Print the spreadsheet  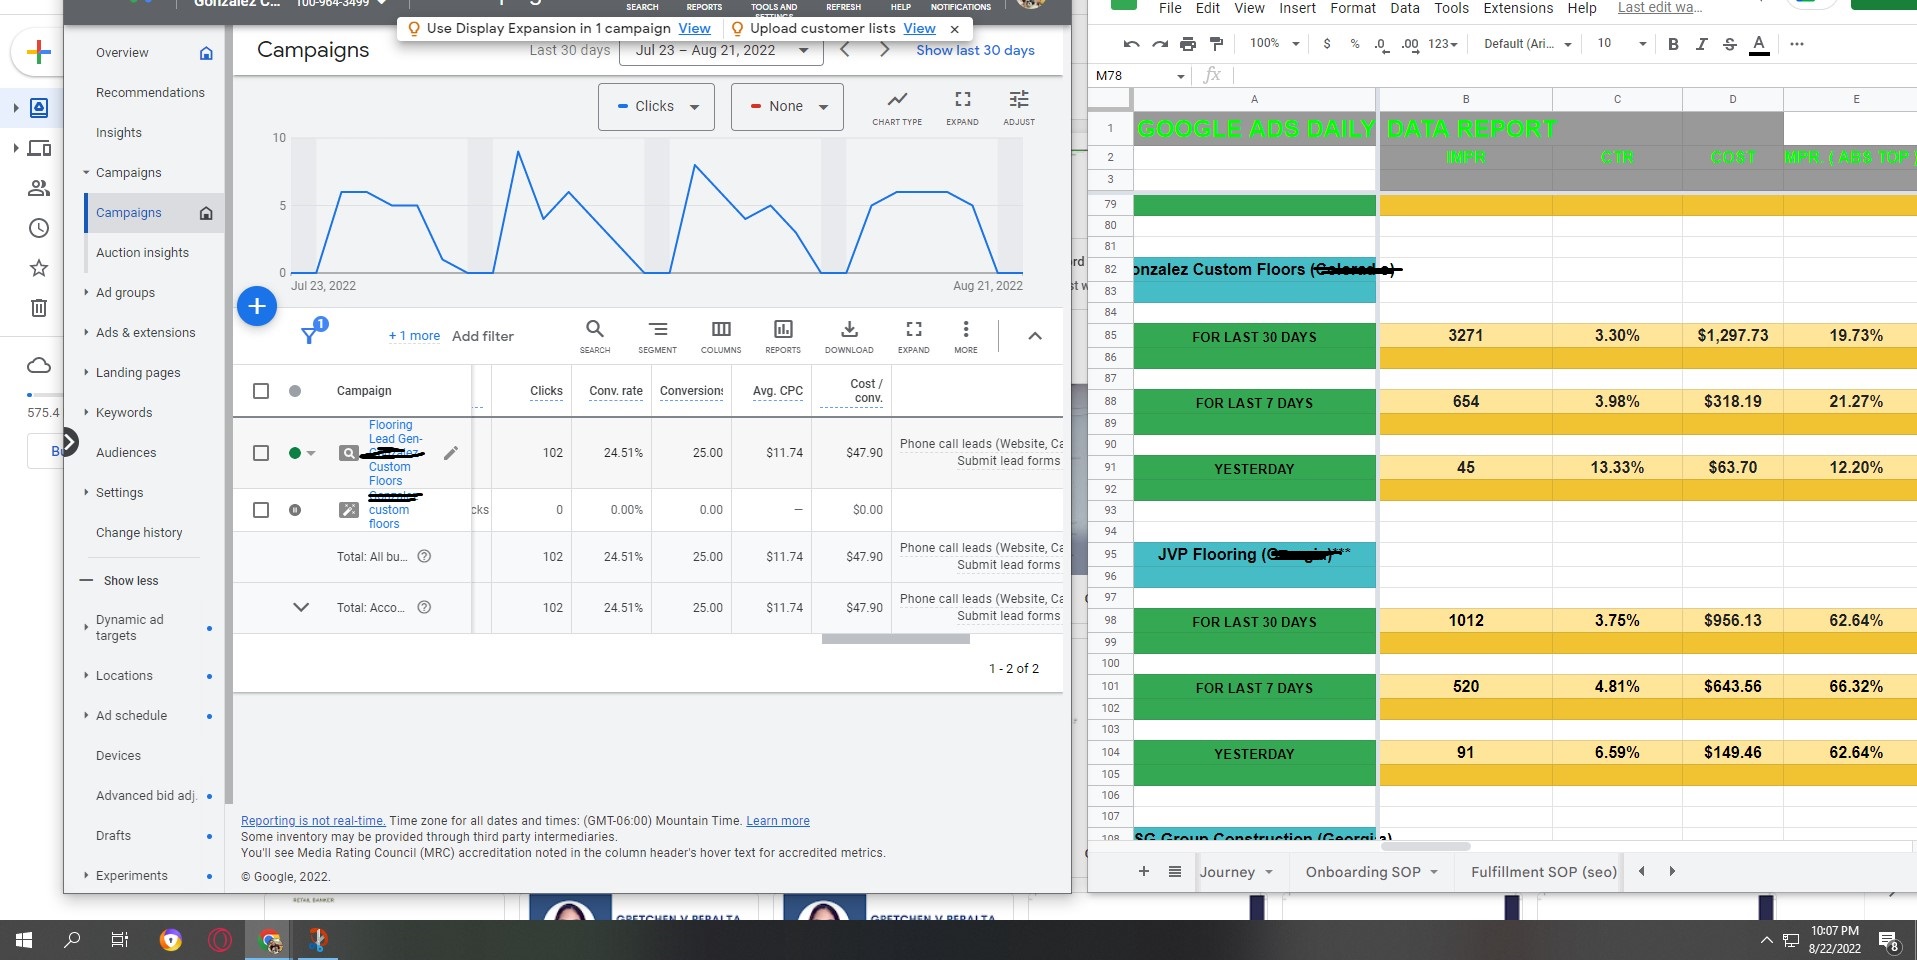tap(1188, 44)
